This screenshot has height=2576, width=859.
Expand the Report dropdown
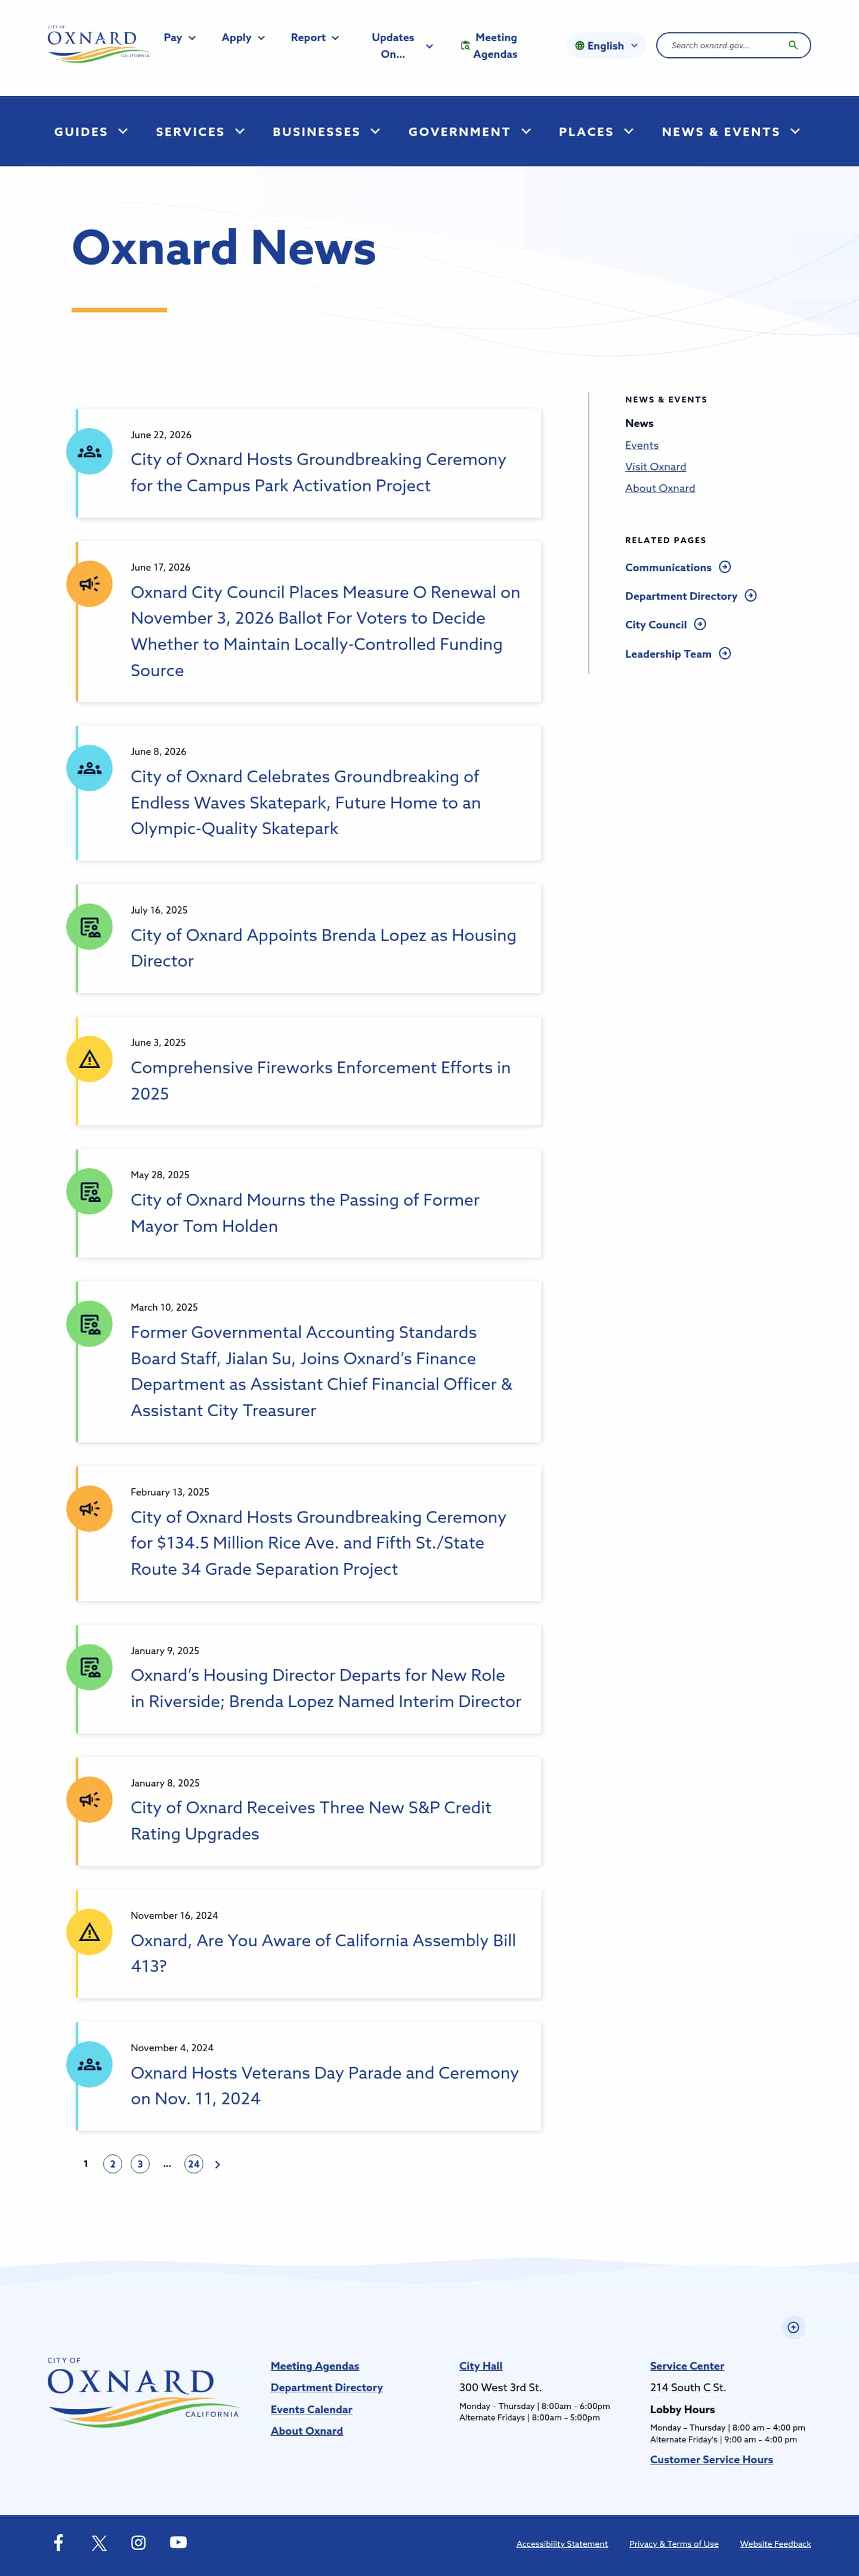click(315, 38)
